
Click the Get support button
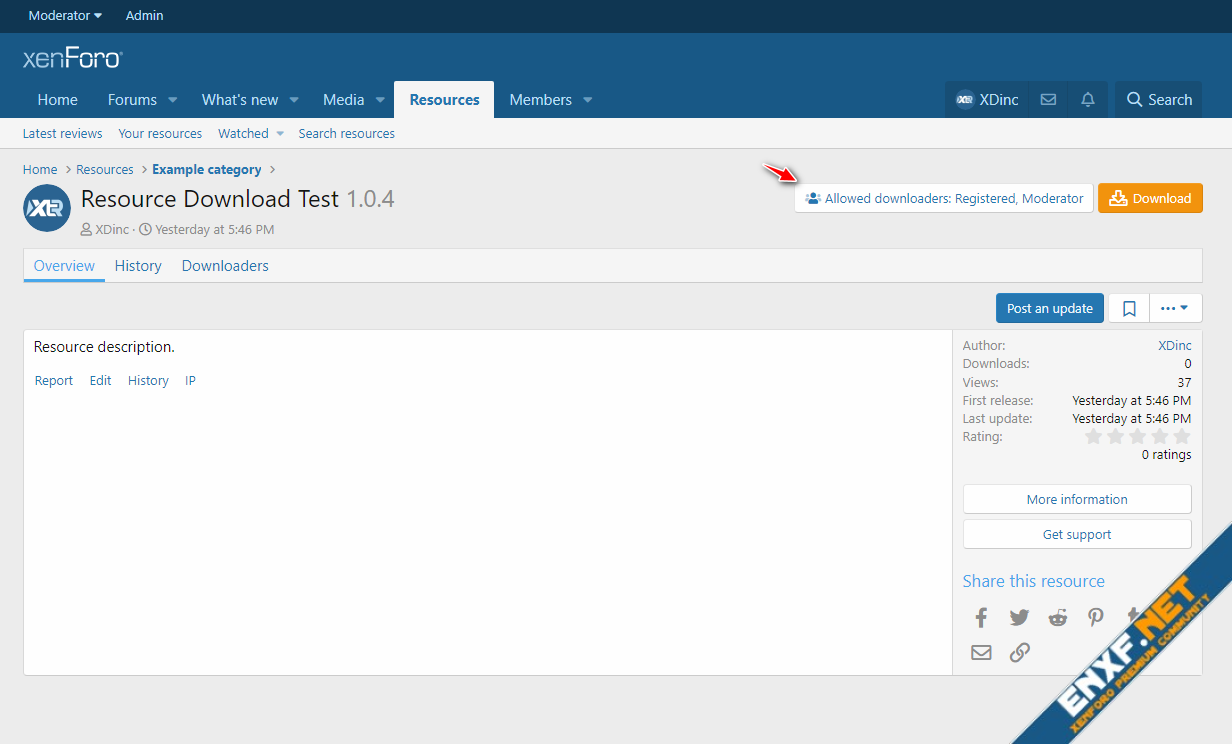pyautogui.click(x=1077, y=534)
